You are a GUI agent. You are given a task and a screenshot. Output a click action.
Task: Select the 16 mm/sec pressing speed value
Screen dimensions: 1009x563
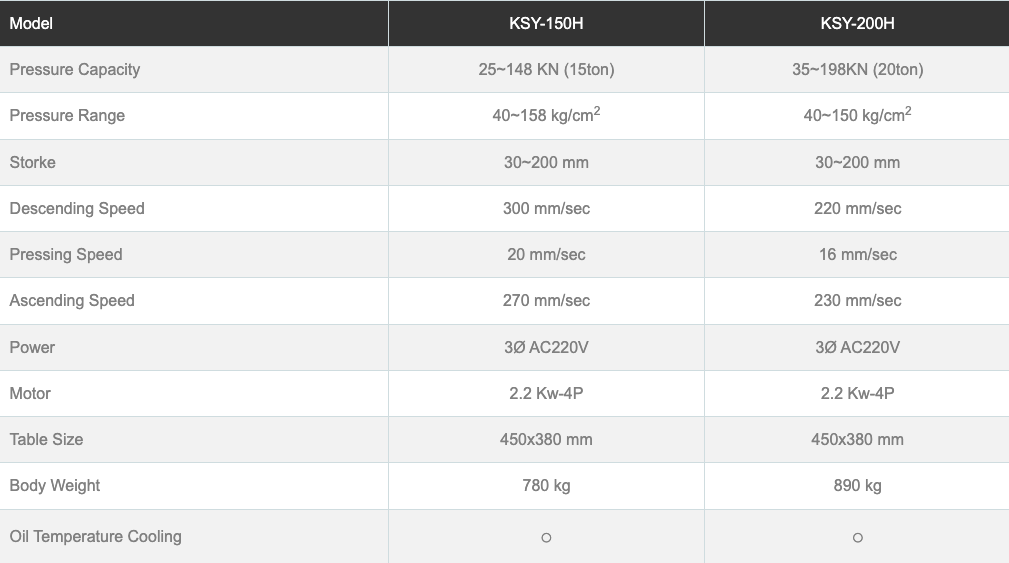(857, 254)
